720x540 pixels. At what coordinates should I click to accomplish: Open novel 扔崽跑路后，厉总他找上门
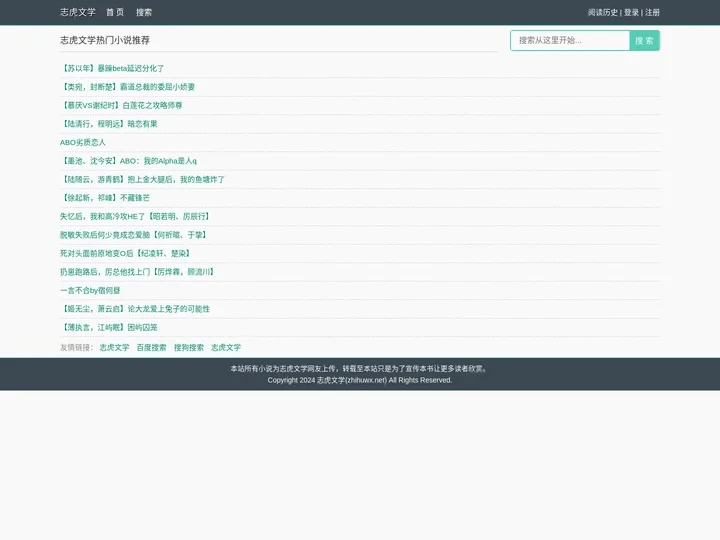[x=137, y=272]
